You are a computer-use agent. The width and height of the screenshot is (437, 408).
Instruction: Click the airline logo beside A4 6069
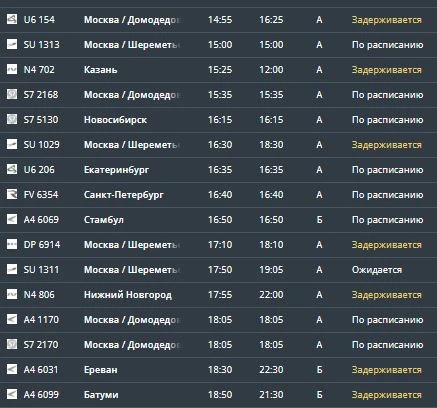[12, 219]
